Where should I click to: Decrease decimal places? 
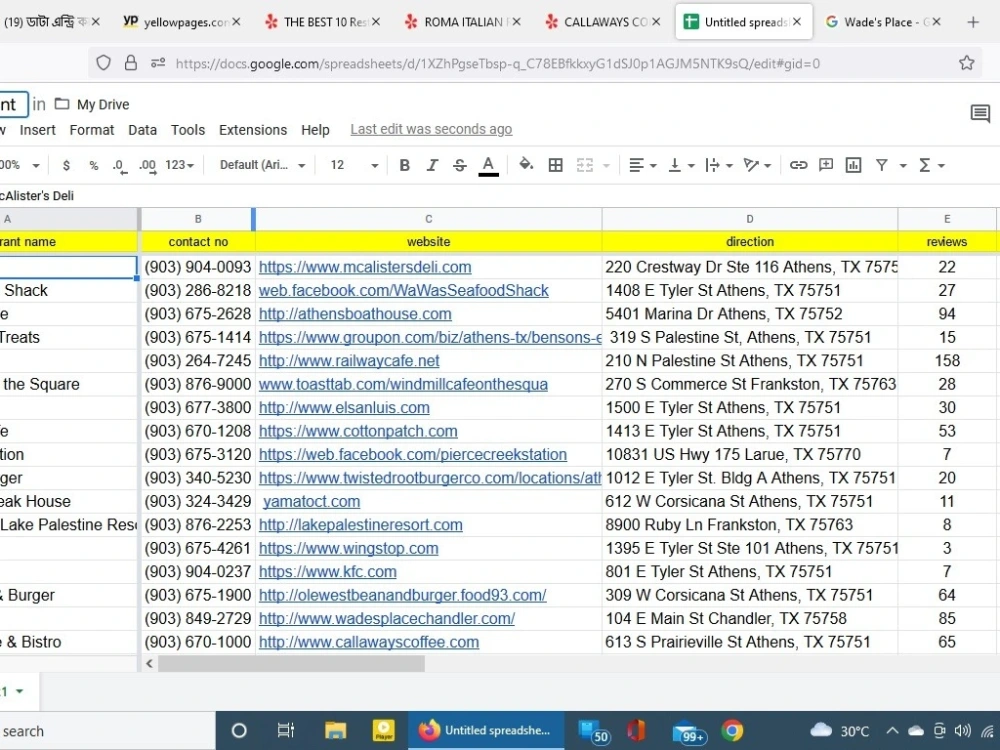point(119,166)
